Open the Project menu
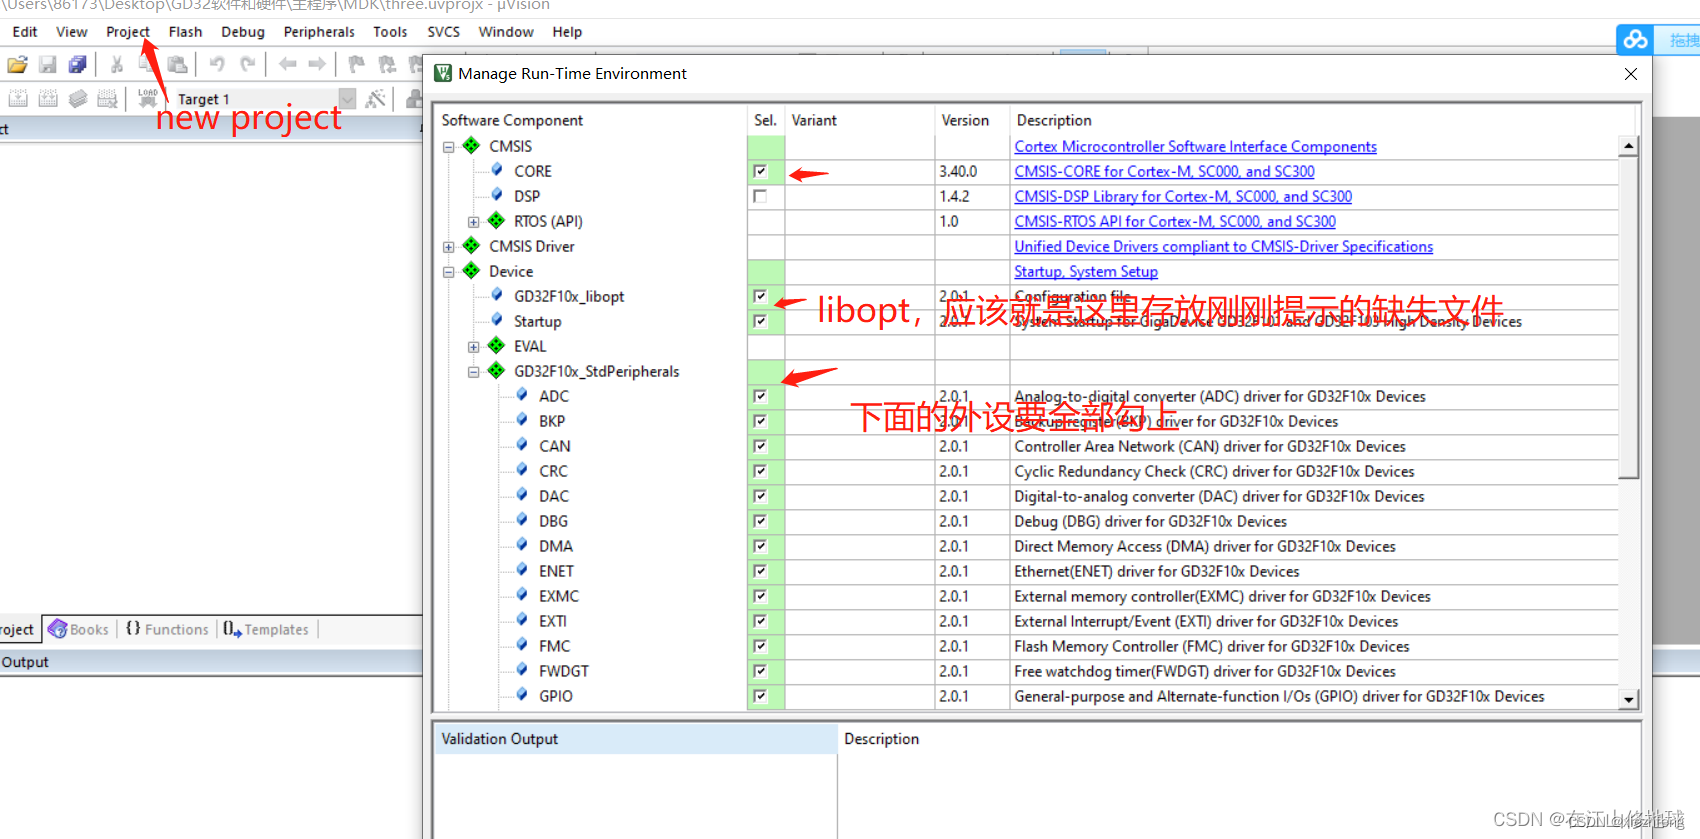Screen dimensions: 1700x839 pos(128,32)
